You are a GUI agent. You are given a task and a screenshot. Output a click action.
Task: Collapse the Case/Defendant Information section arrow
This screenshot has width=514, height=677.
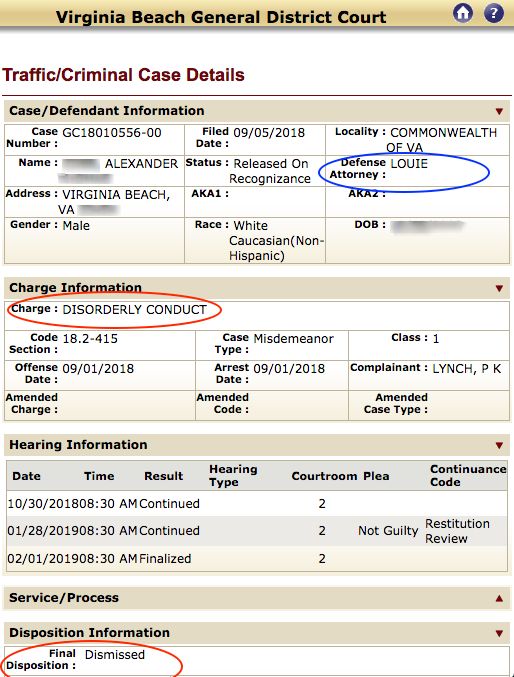[x=499, y=111]
